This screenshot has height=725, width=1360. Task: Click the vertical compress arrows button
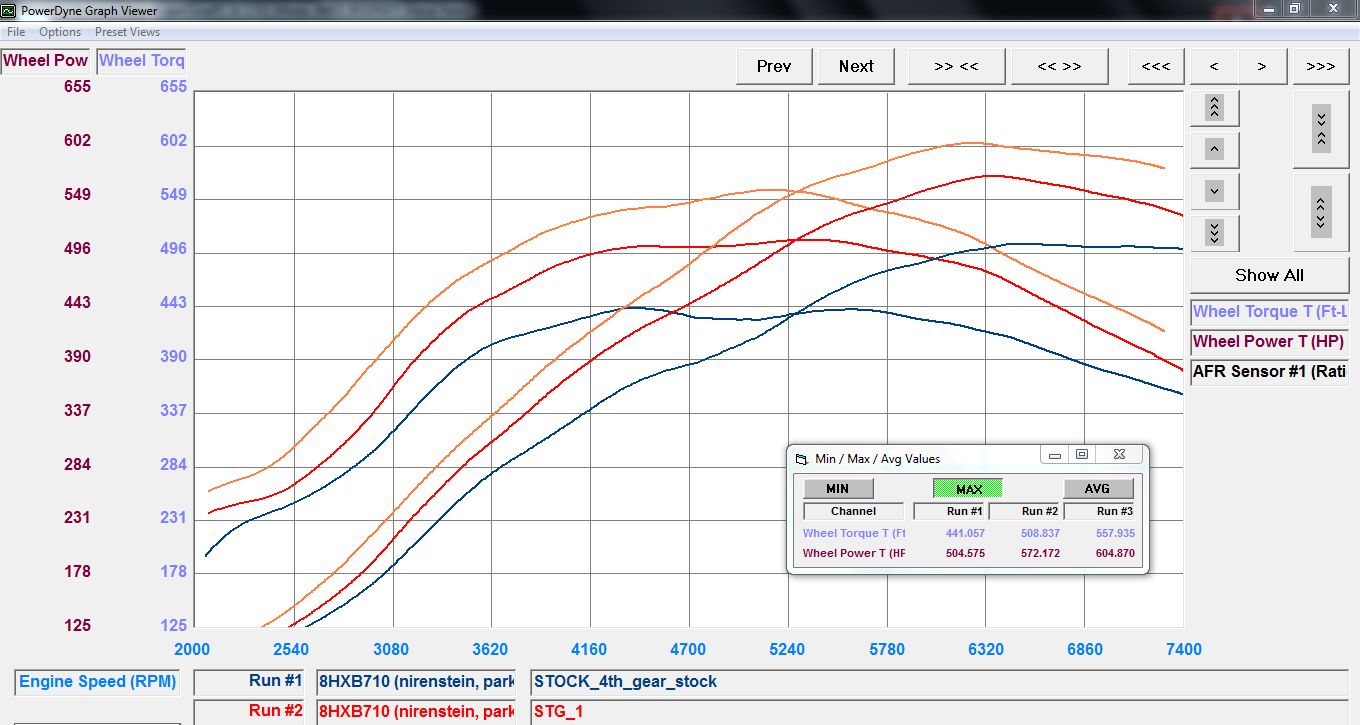[x=1320, y=128]
